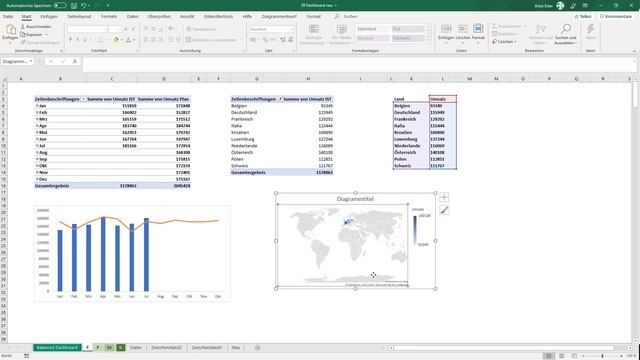Click the Diagrammtitel chart title

point(355,199)
